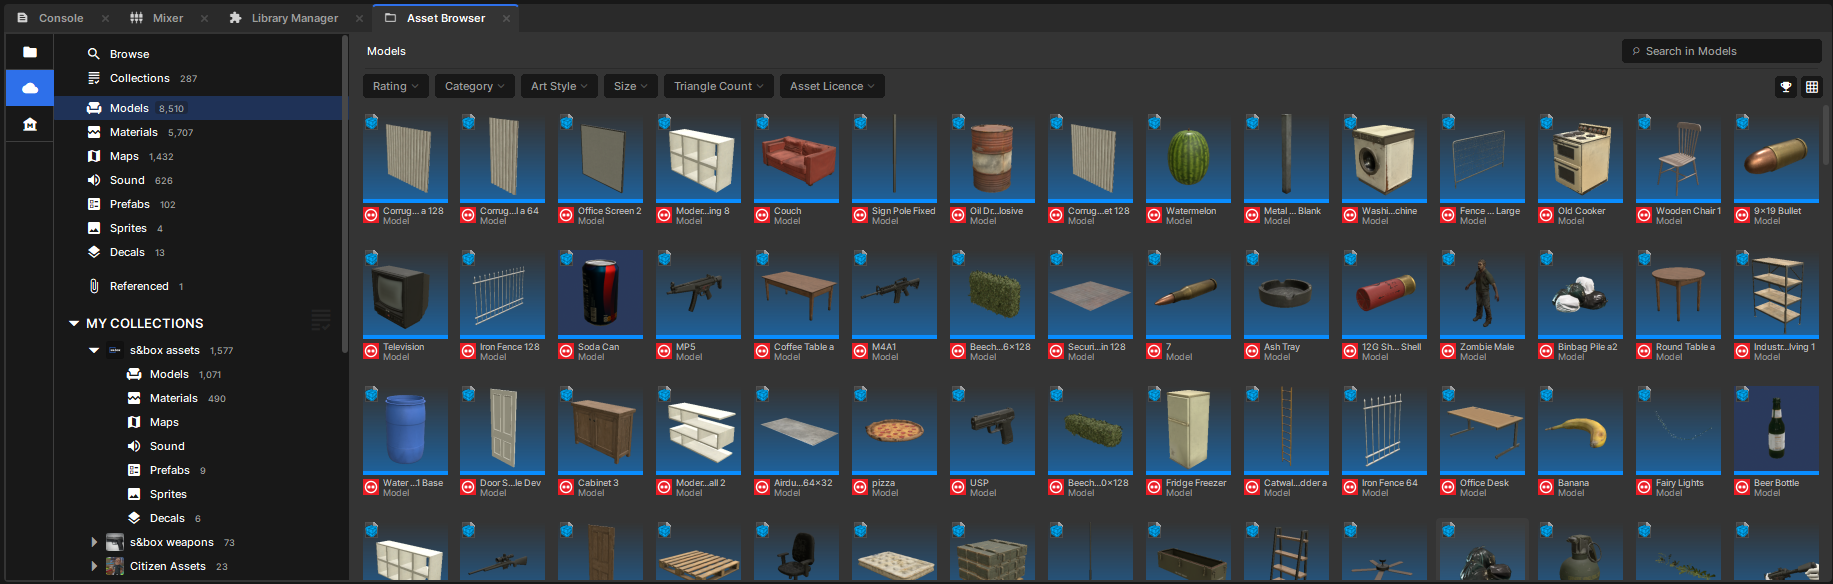This screenshot has height=584, width=1833.
Task: Switch to the local folder assets view
Action: 30,52
